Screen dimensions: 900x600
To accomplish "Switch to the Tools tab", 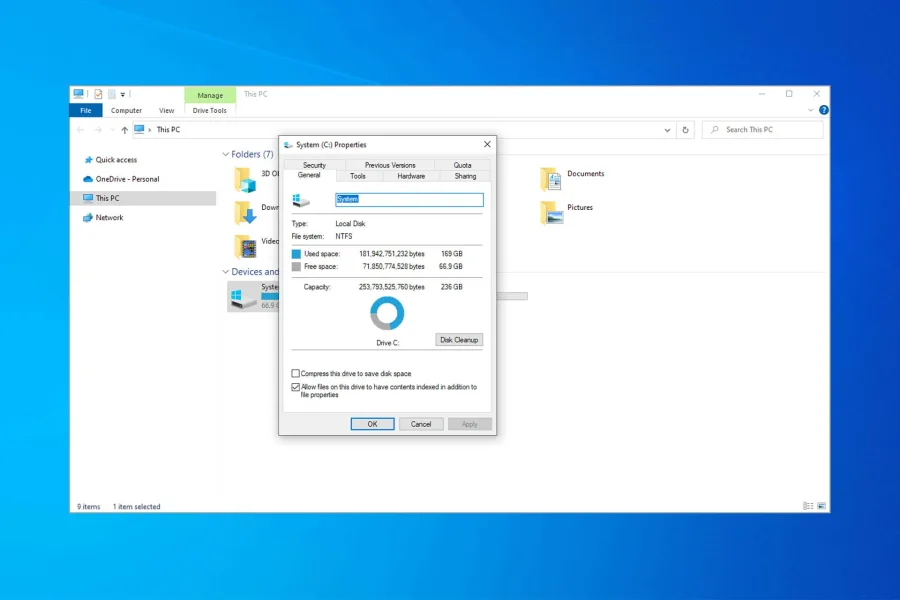I will pos(358,174).
